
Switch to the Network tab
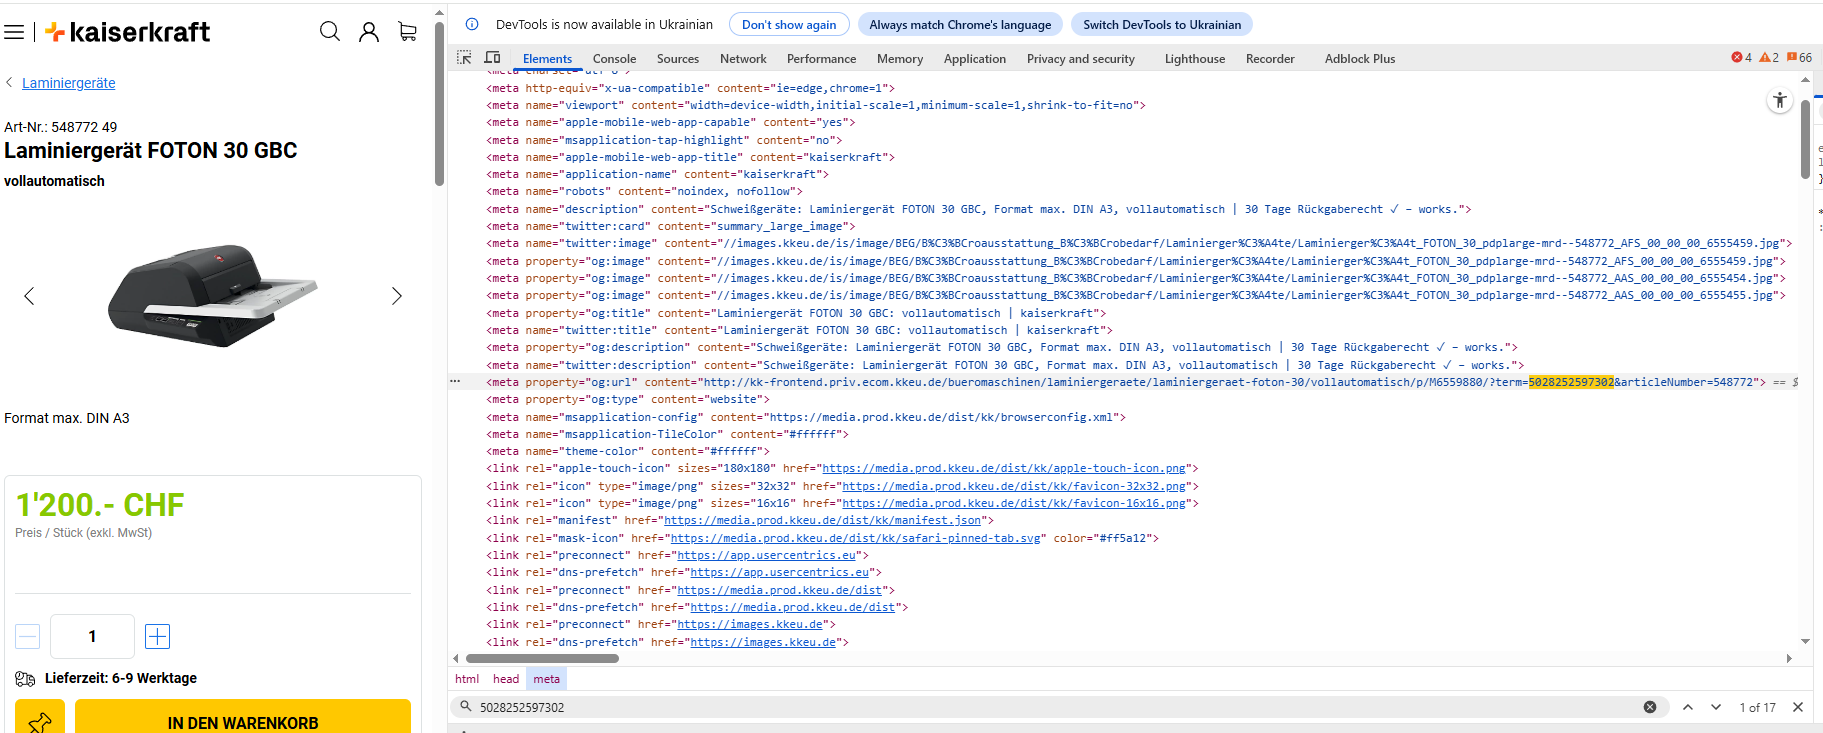743,59
